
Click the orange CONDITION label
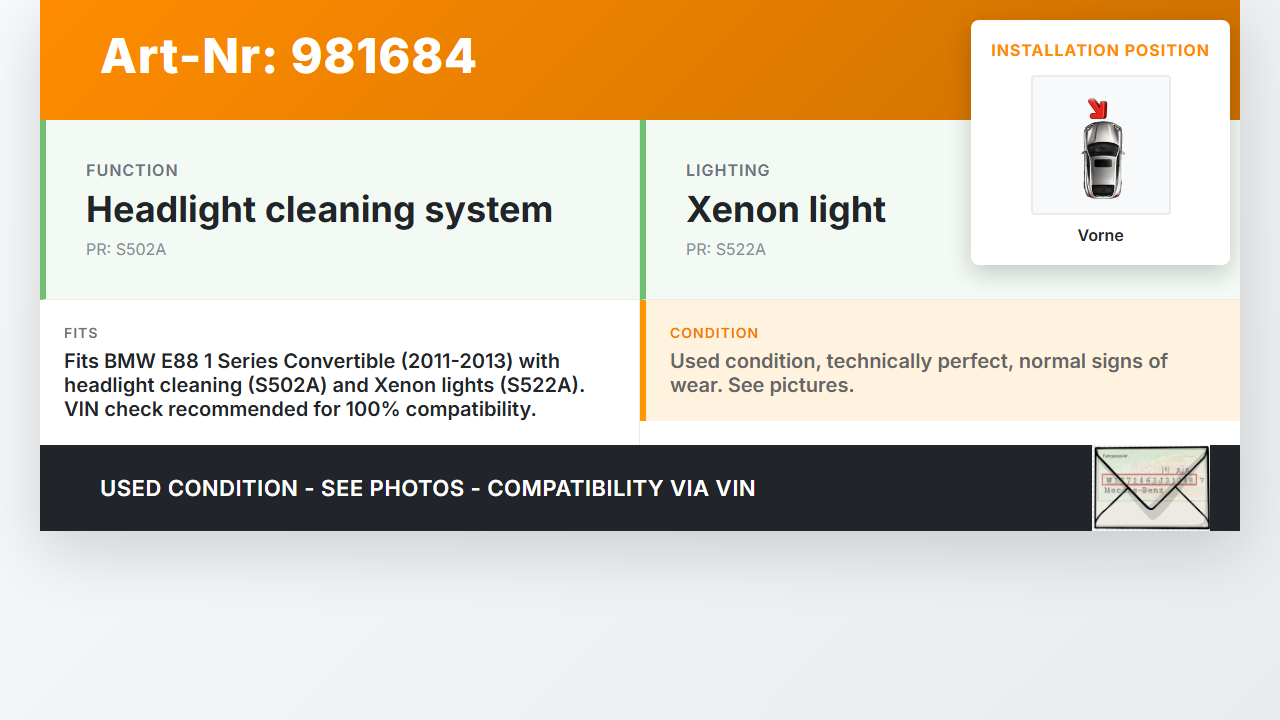tap(714, 333)
